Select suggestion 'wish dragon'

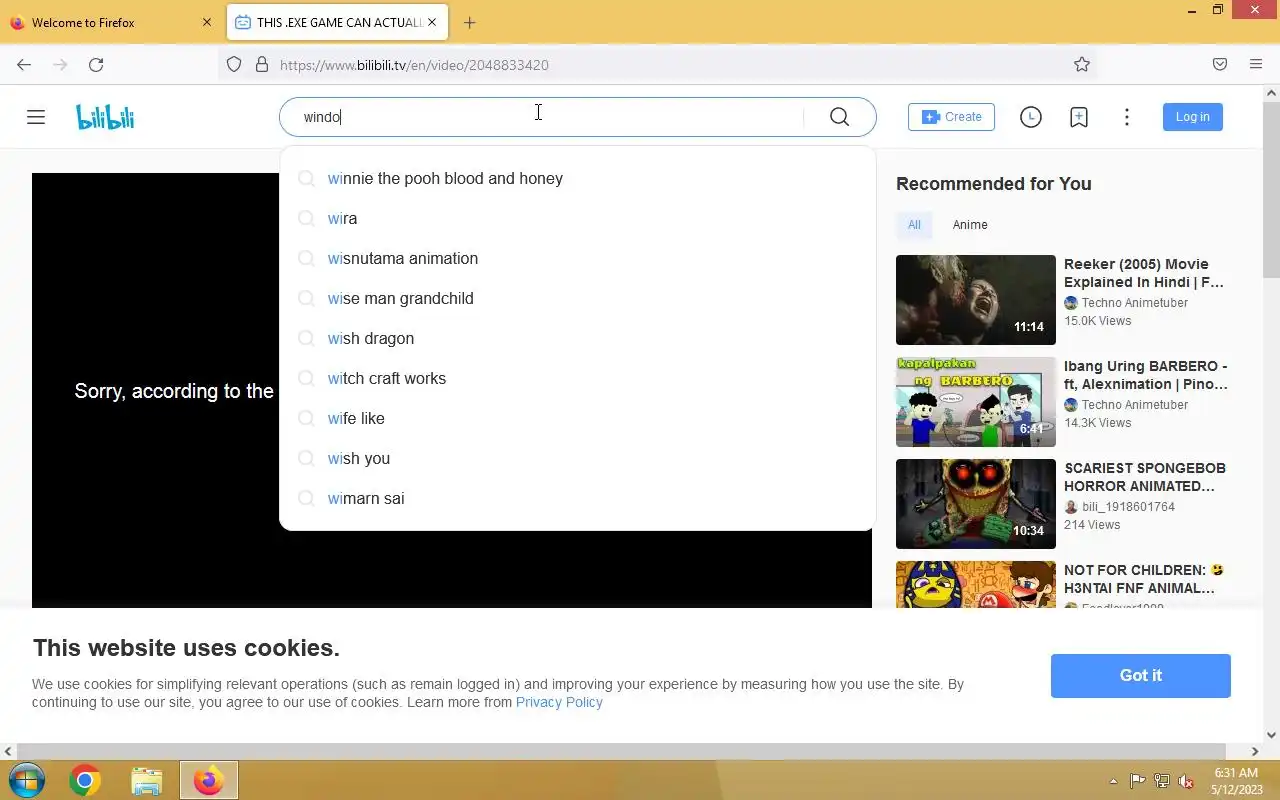pyautogui.click(x=577, y=338)
